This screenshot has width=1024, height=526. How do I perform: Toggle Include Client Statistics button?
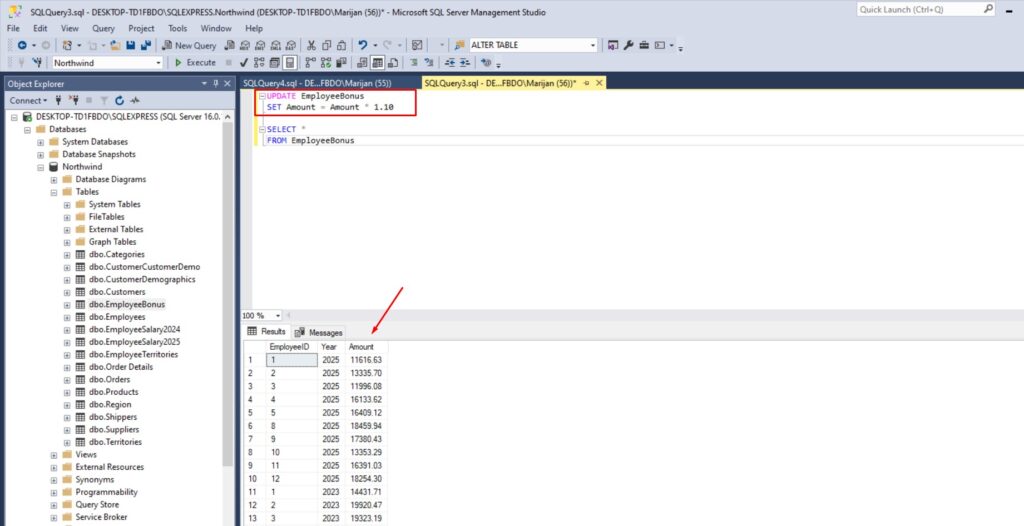click(341, 63)
